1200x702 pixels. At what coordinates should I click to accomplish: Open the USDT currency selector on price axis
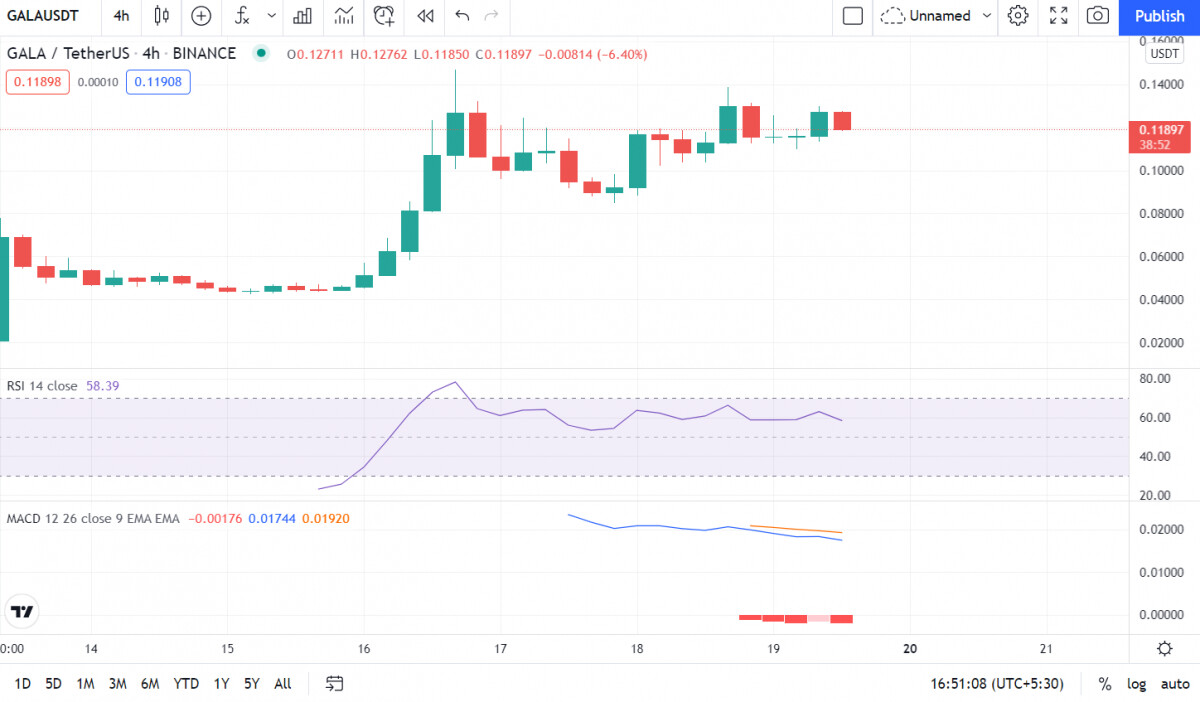point(1165,54)
